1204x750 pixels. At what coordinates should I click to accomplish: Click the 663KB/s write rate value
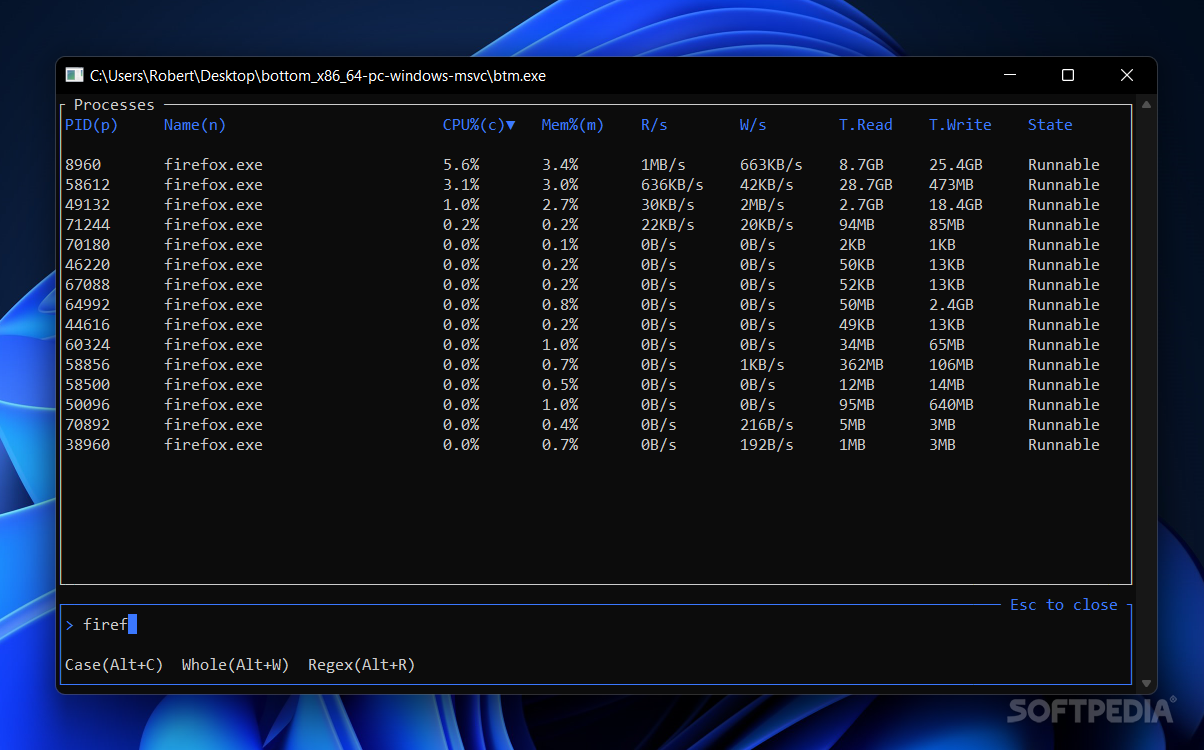click(x=771, y=165)
